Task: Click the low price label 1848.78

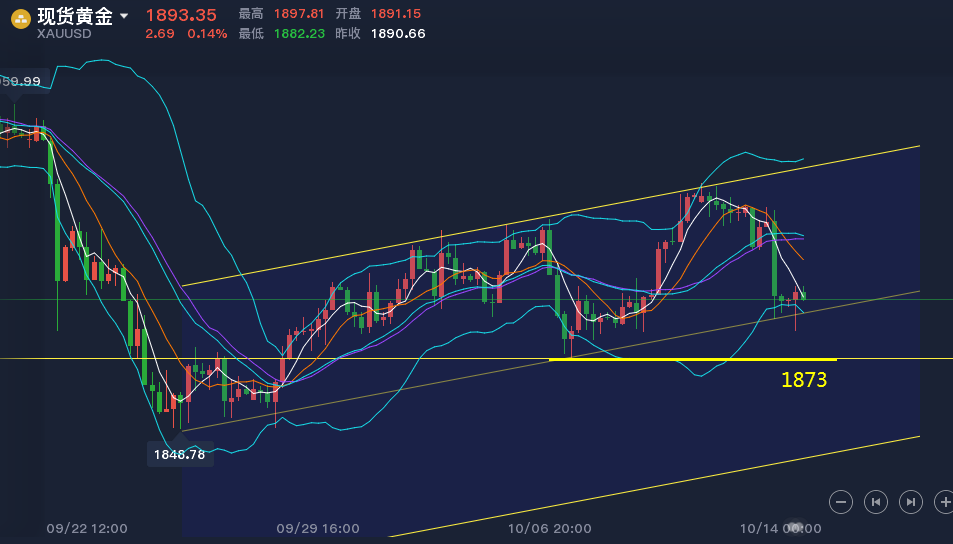Action: tap(180, 455)
